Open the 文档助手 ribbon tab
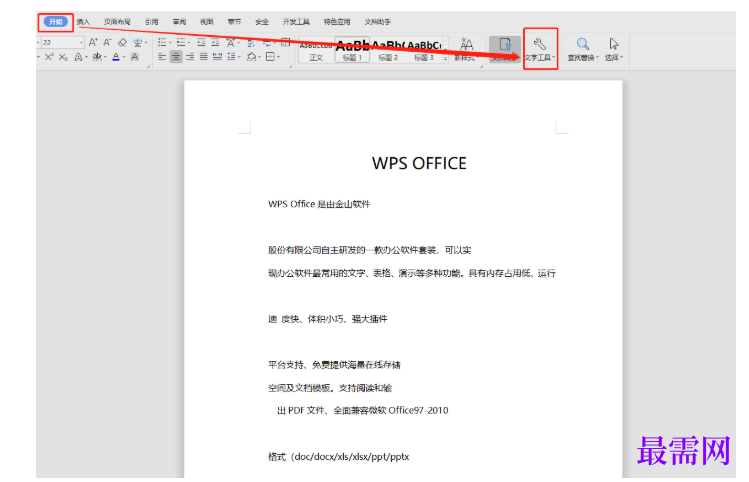 [378, 22]
